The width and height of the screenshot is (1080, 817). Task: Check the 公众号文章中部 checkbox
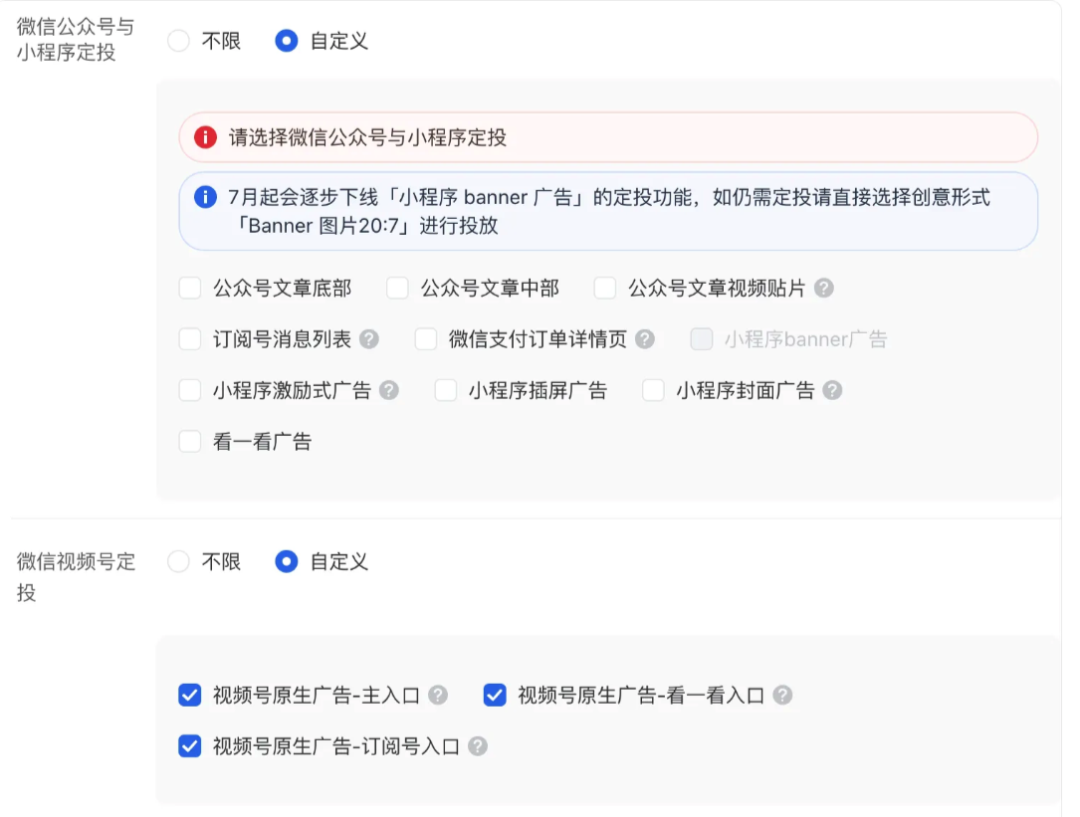point(397,288)
